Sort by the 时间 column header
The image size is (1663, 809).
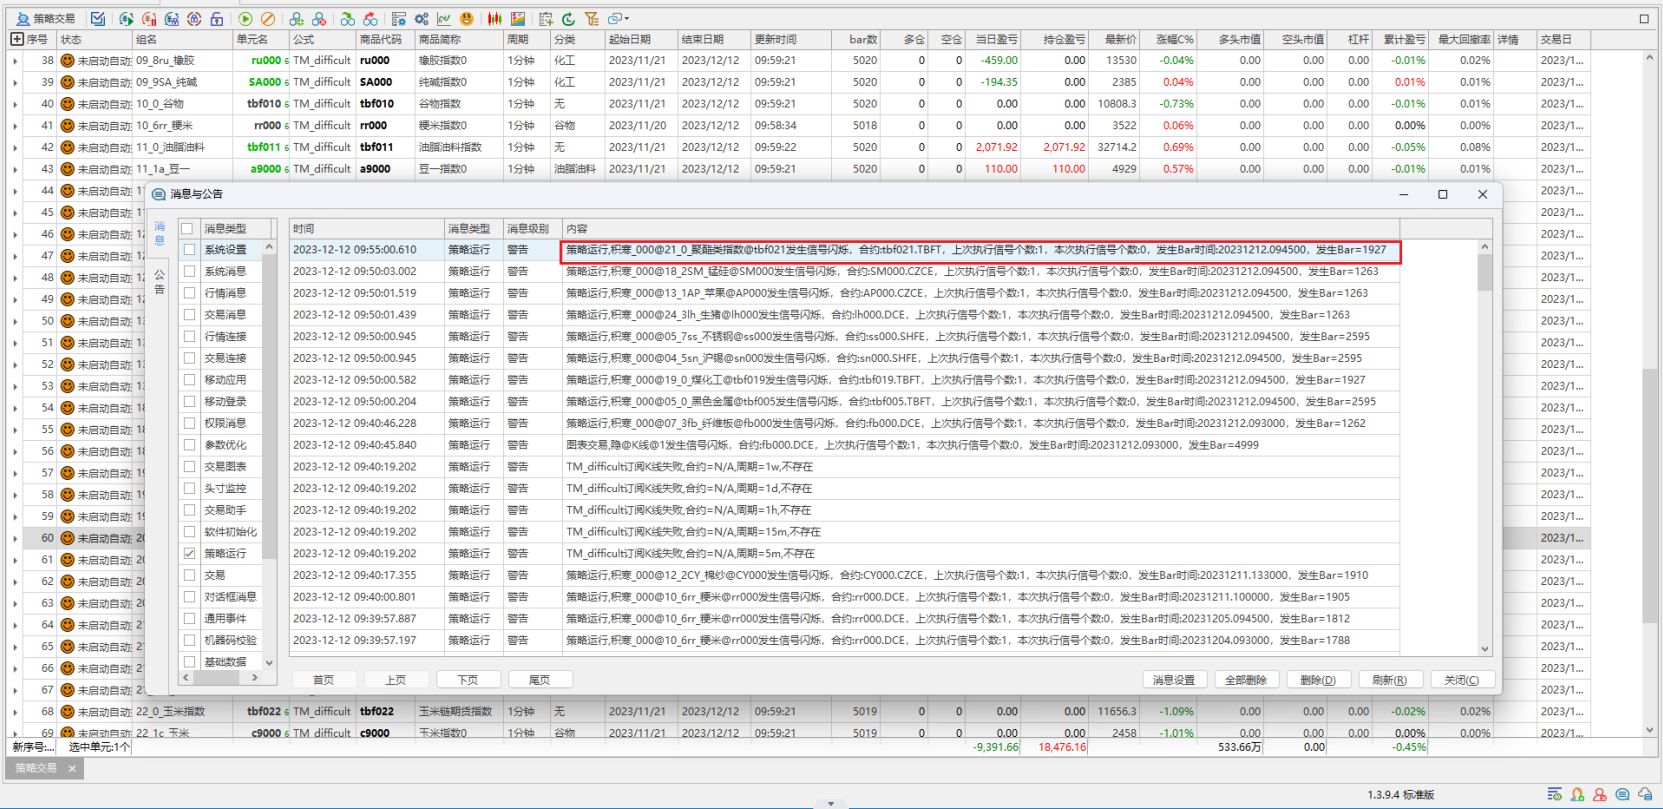(x=366, y=229)
